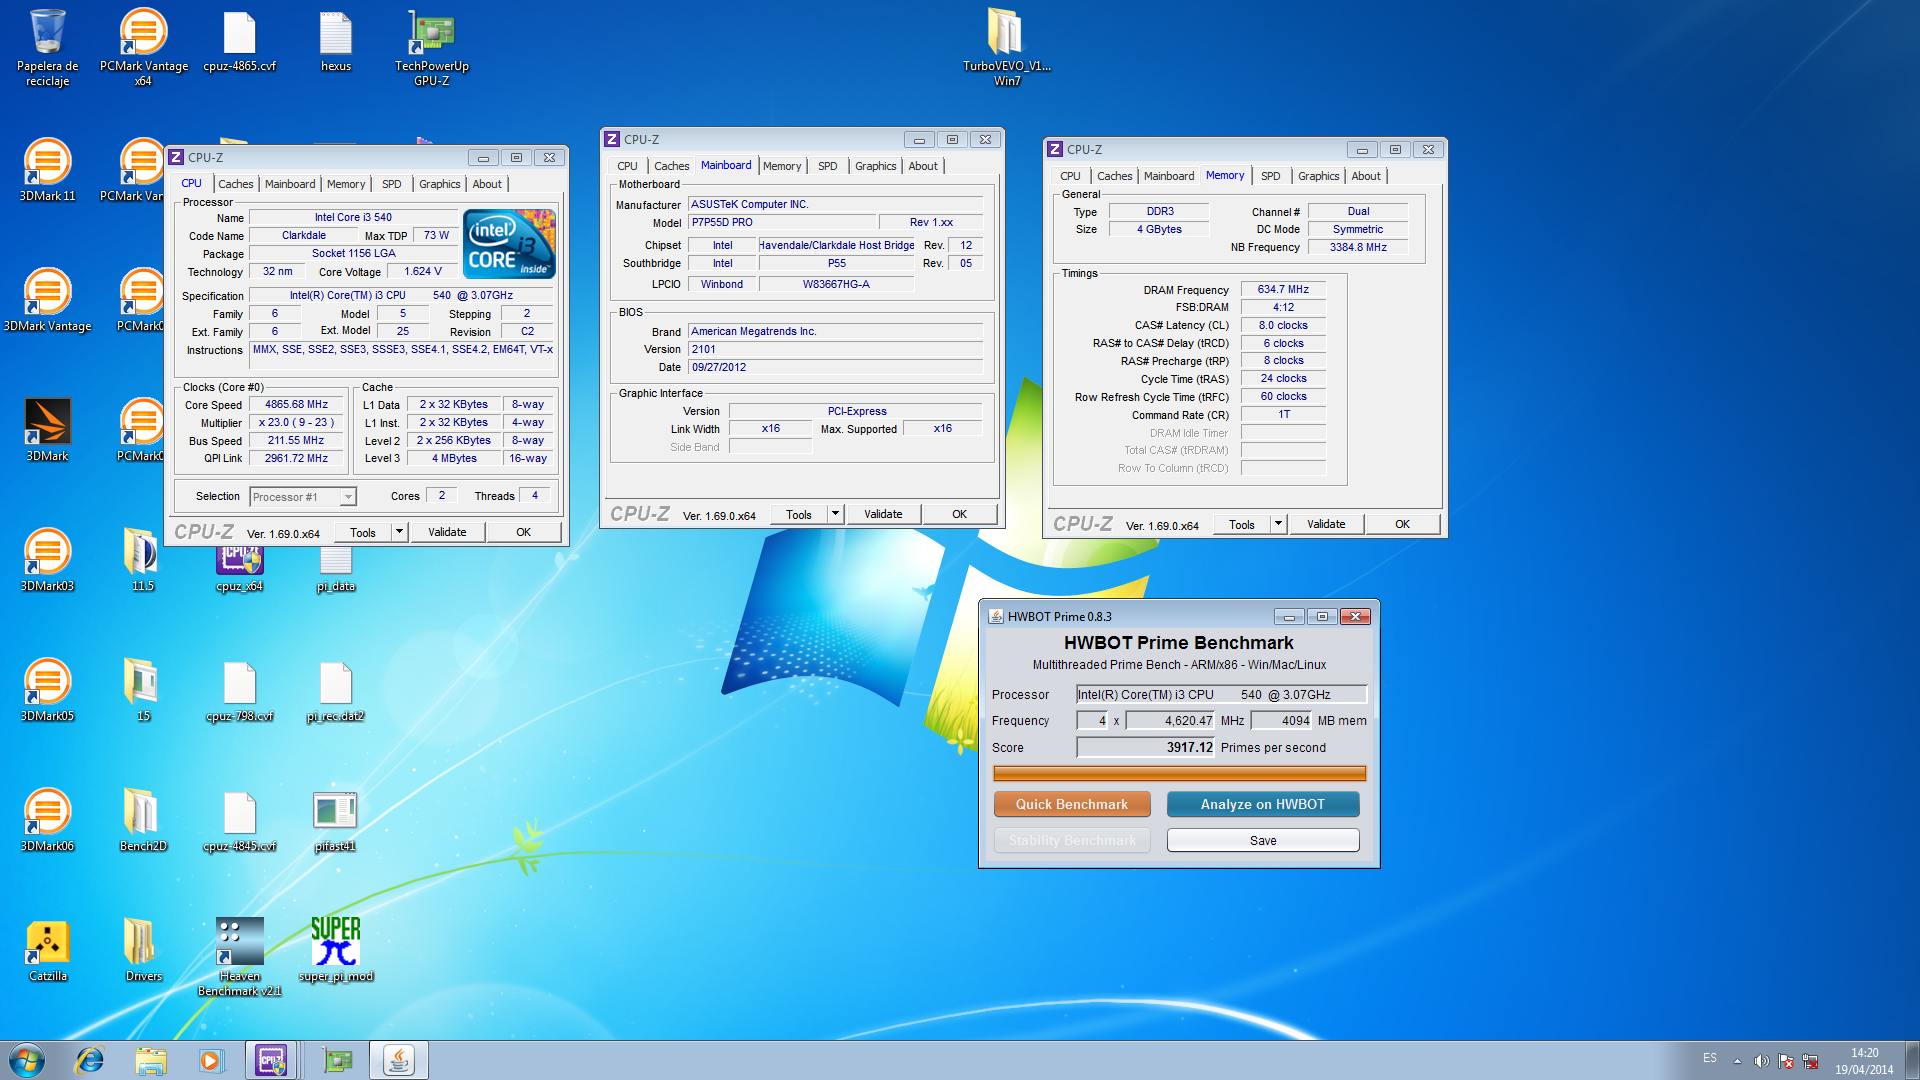This screenshot has width=1920, height=1080.
Task: Select cpuz-4845.cvf file icon
Action: 239,820
